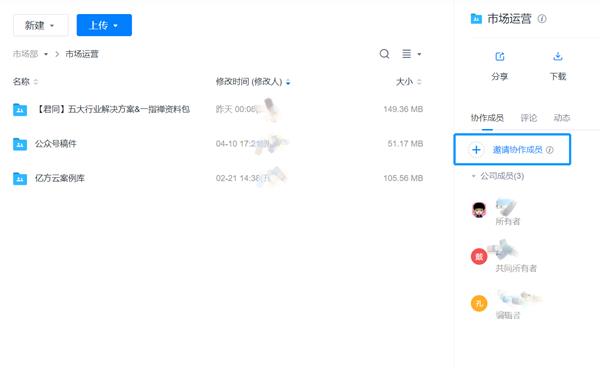Click the 编辑者 role label
The width and height of the screenshot is (600, 368).
tap(508, 315)
